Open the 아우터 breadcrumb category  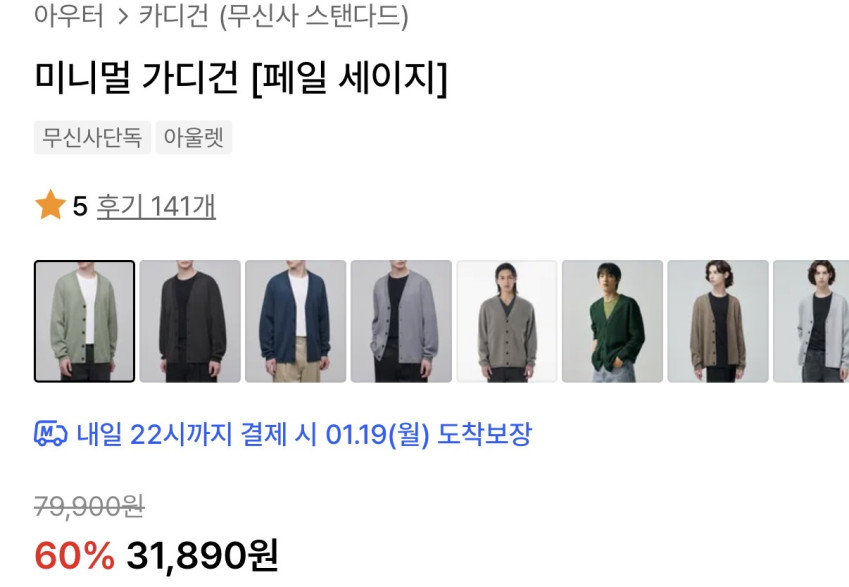(x=69, y=15)
